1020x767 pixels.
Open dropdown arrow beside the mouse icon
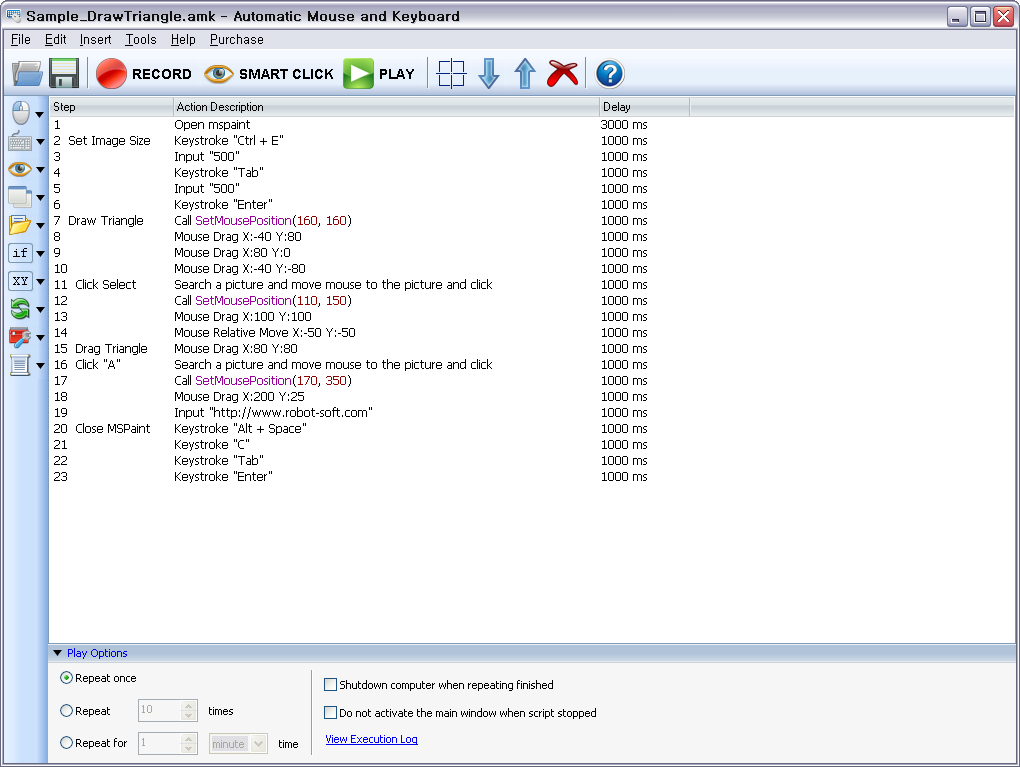click(x=40, y=114)
